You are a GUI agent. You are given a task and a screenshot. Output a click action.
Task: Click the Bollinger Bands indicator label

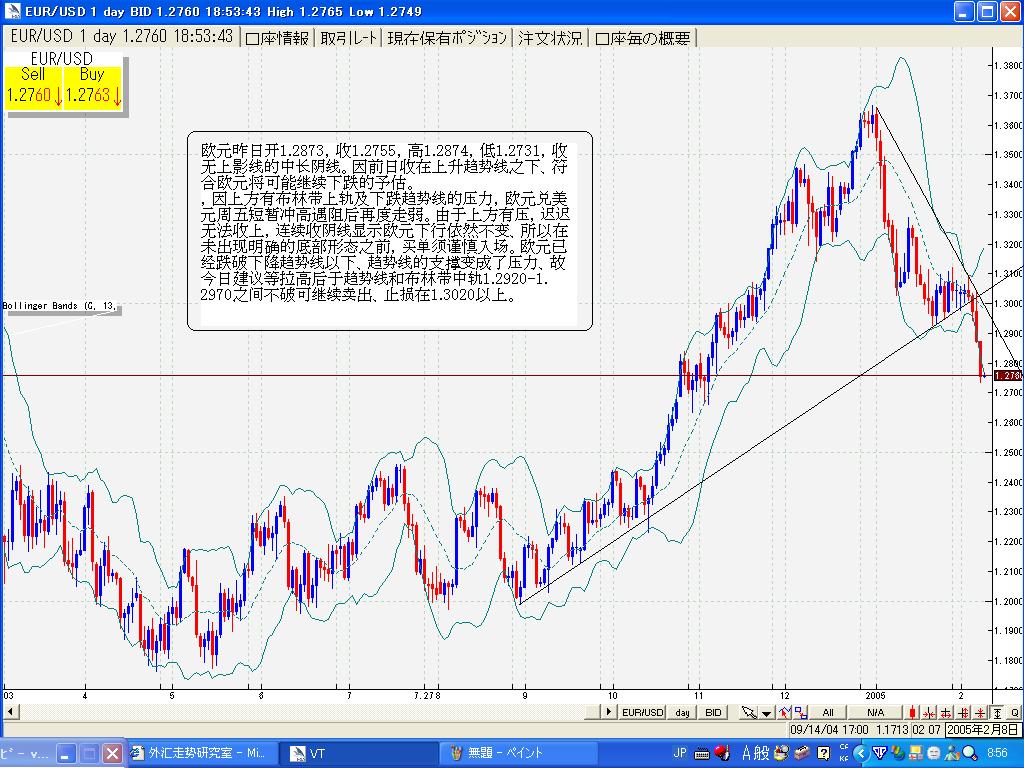tap(60, 306)
